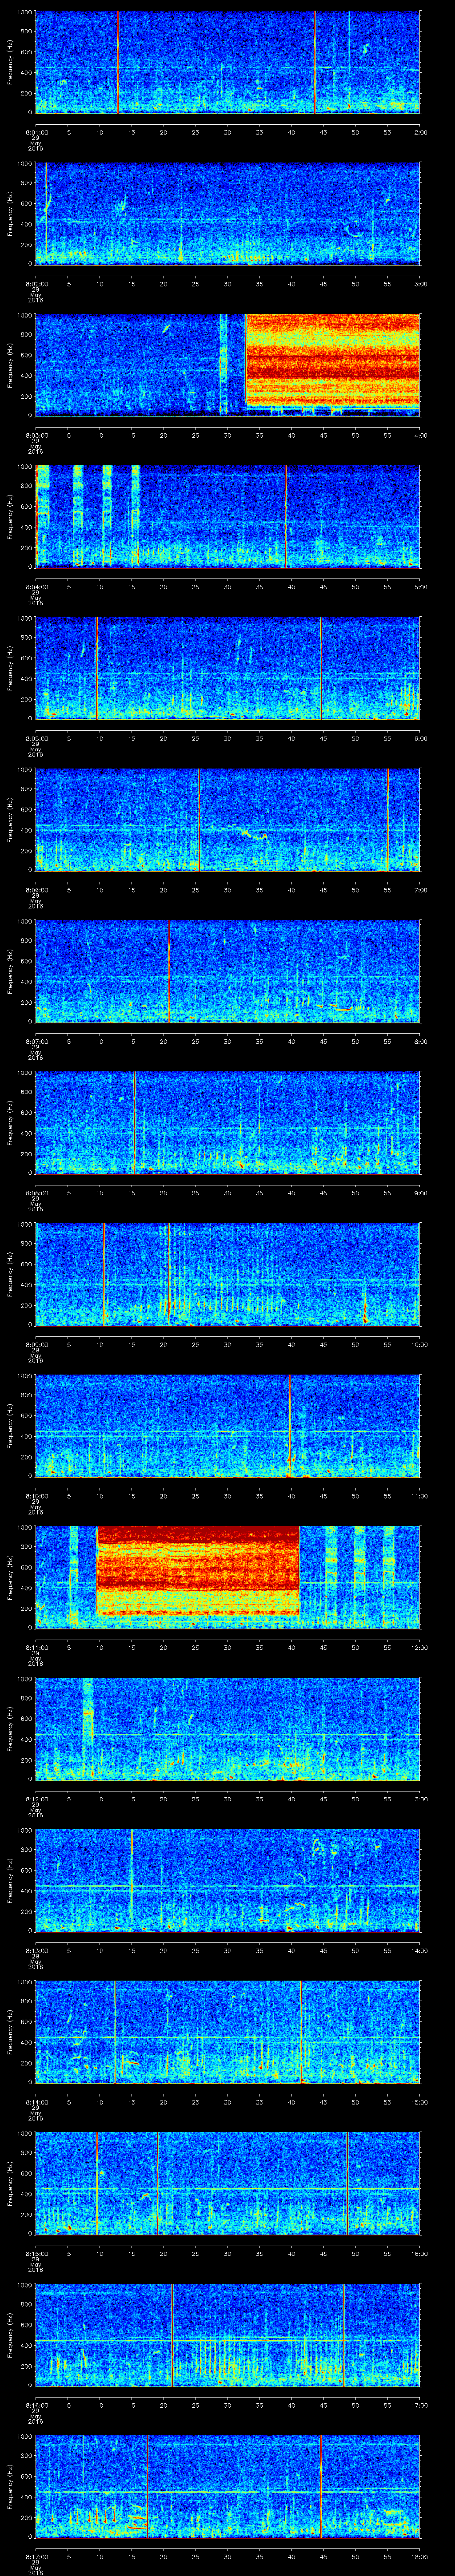Open the spectrogram plot beginning at 8:15:00
The width and height of the screenshot is (455, 2576).
click(228, 2183)
